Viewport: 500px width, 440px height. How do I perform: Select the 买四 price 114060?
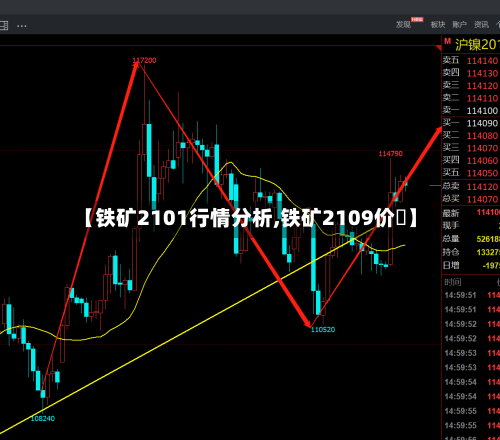click(x=482, y=161)
